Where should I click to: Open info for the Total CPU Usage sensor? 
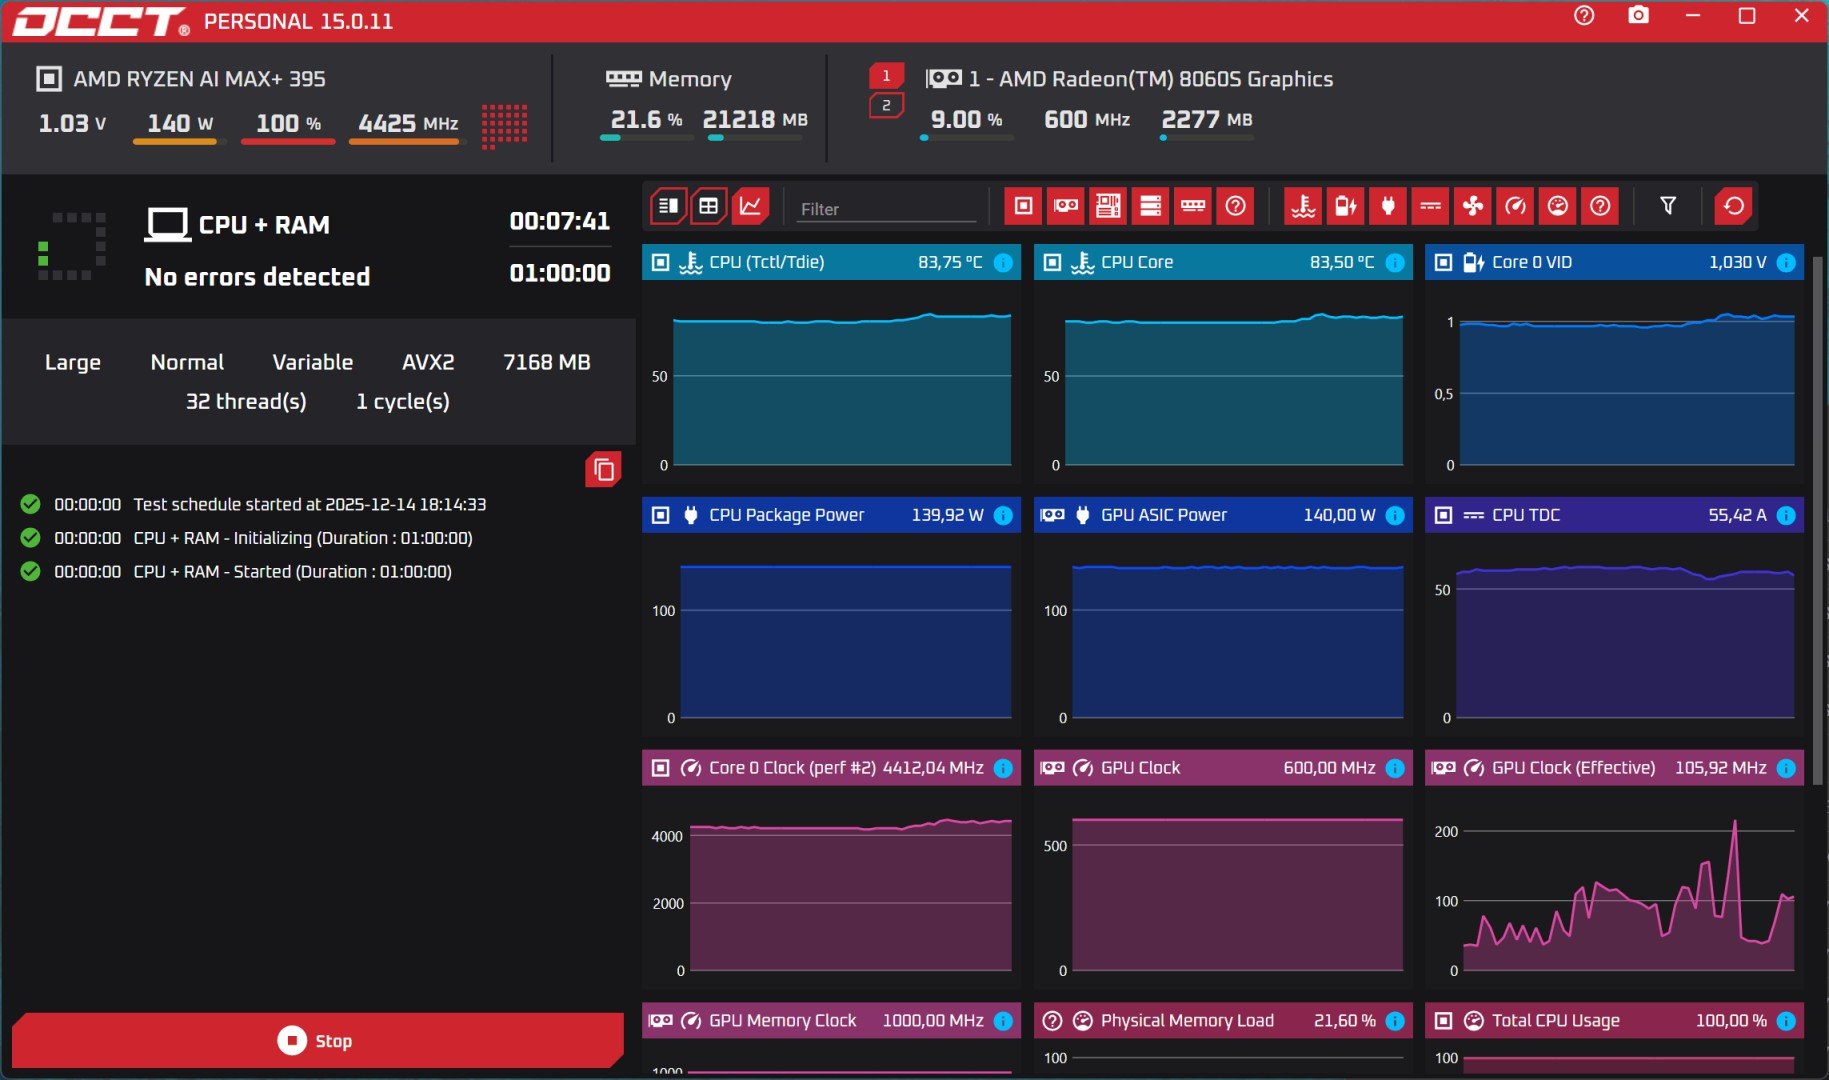pyautogui.click(x=1786, y=1021)
